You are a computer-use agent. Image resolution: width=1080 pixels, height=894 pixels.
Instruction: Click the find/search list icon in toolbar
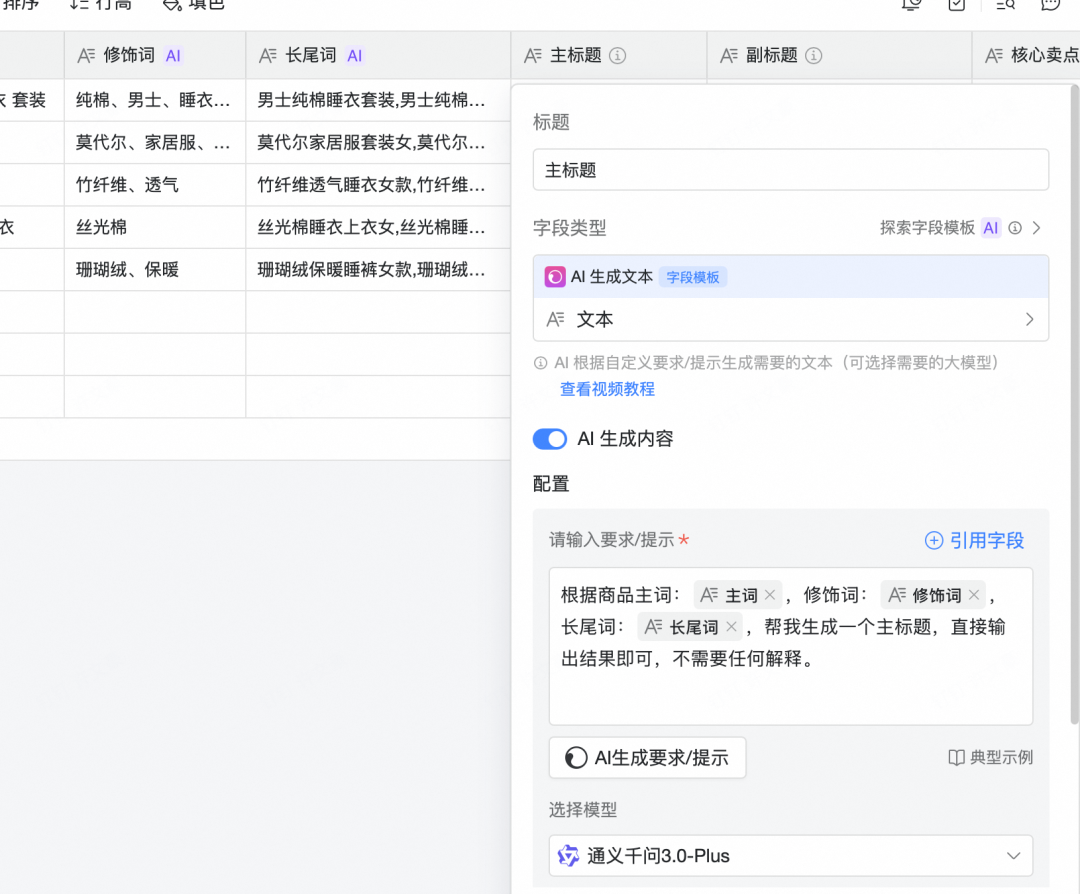click(1005, 6)
